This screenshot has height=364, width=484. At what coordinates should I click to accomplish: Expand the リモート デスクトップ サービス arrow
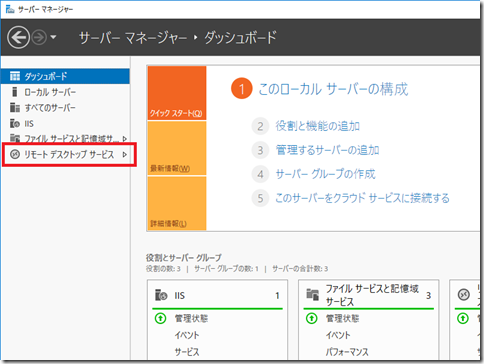click(125, 154)
